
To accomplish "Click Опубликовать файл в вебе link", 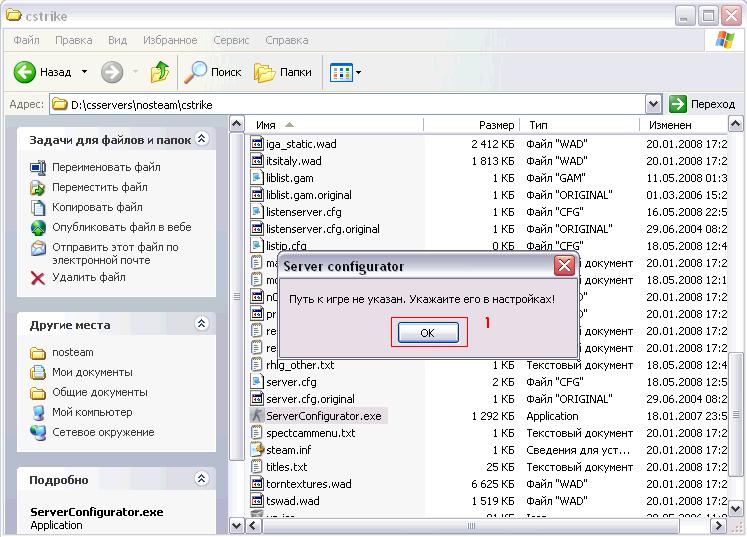I will (x=121, y=227).
